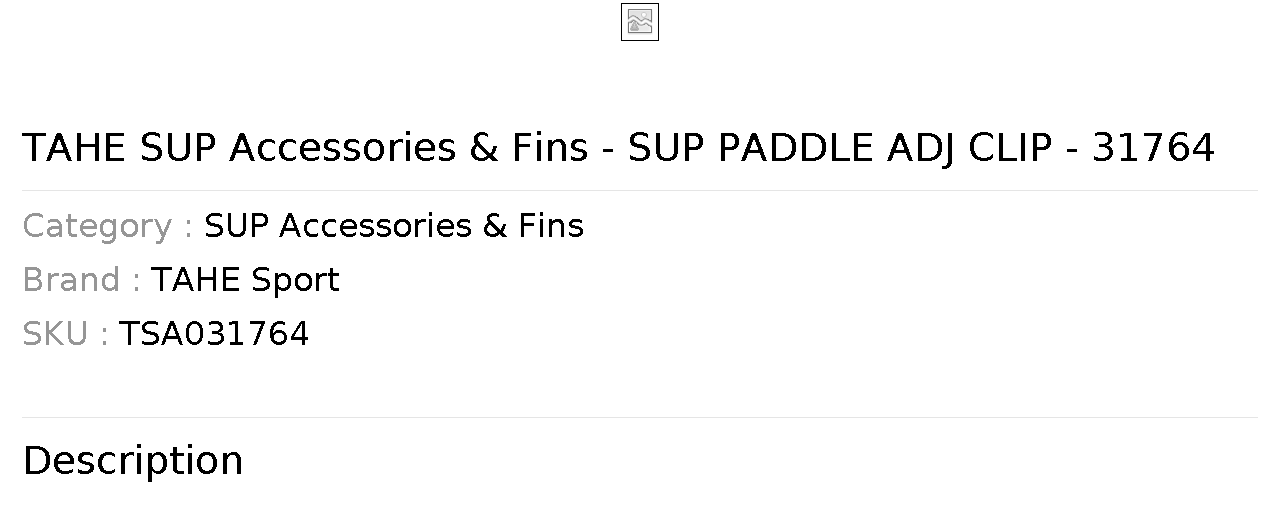This screenshot has height=506, width=1280.
Task: Click the word ADJ in the title
Action: coord(920,148)
